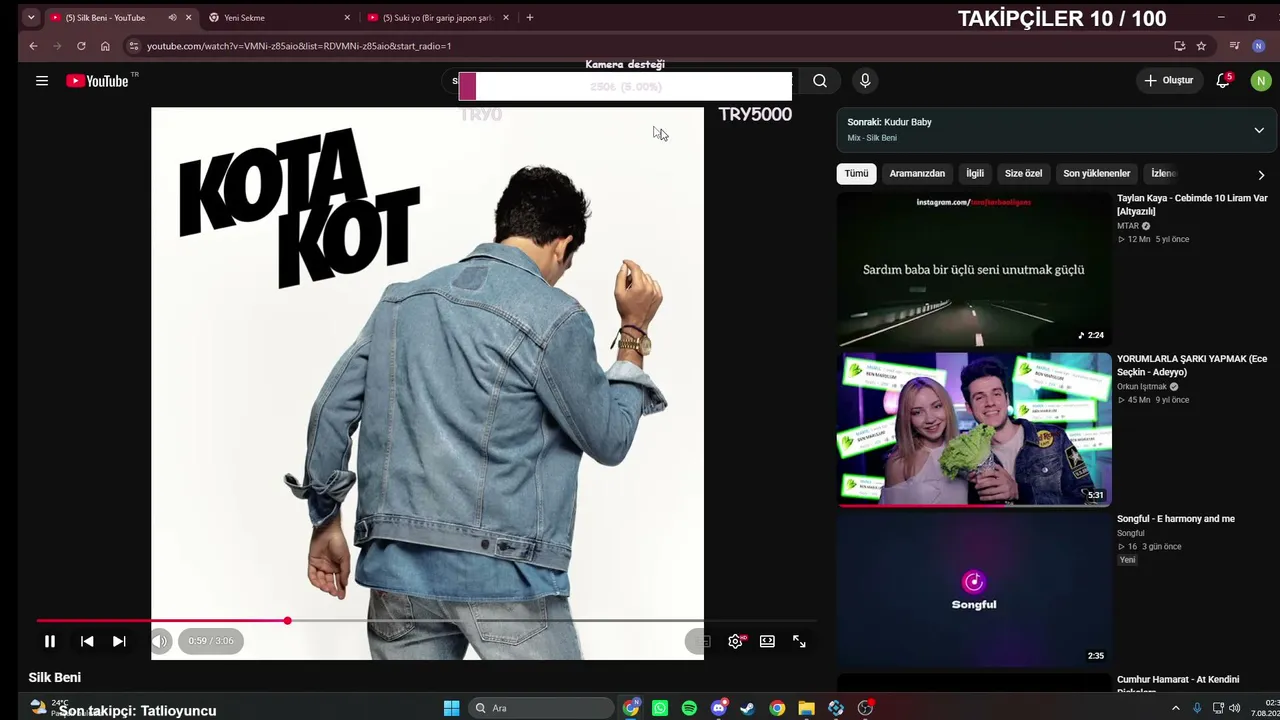Skip to the previous video
The height and width of the screenshot is (720, 1280).
pyautogui.click(x=87, y=641)
